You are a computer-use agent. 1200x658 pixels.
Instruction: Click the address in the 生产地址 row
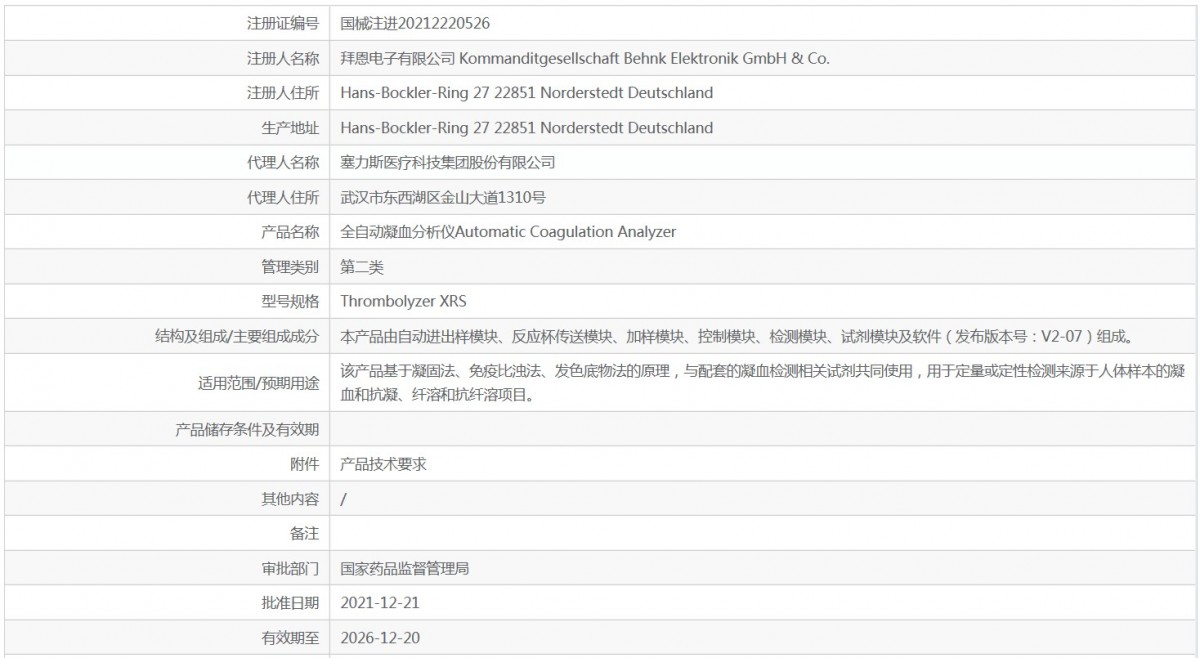[527, 128]
